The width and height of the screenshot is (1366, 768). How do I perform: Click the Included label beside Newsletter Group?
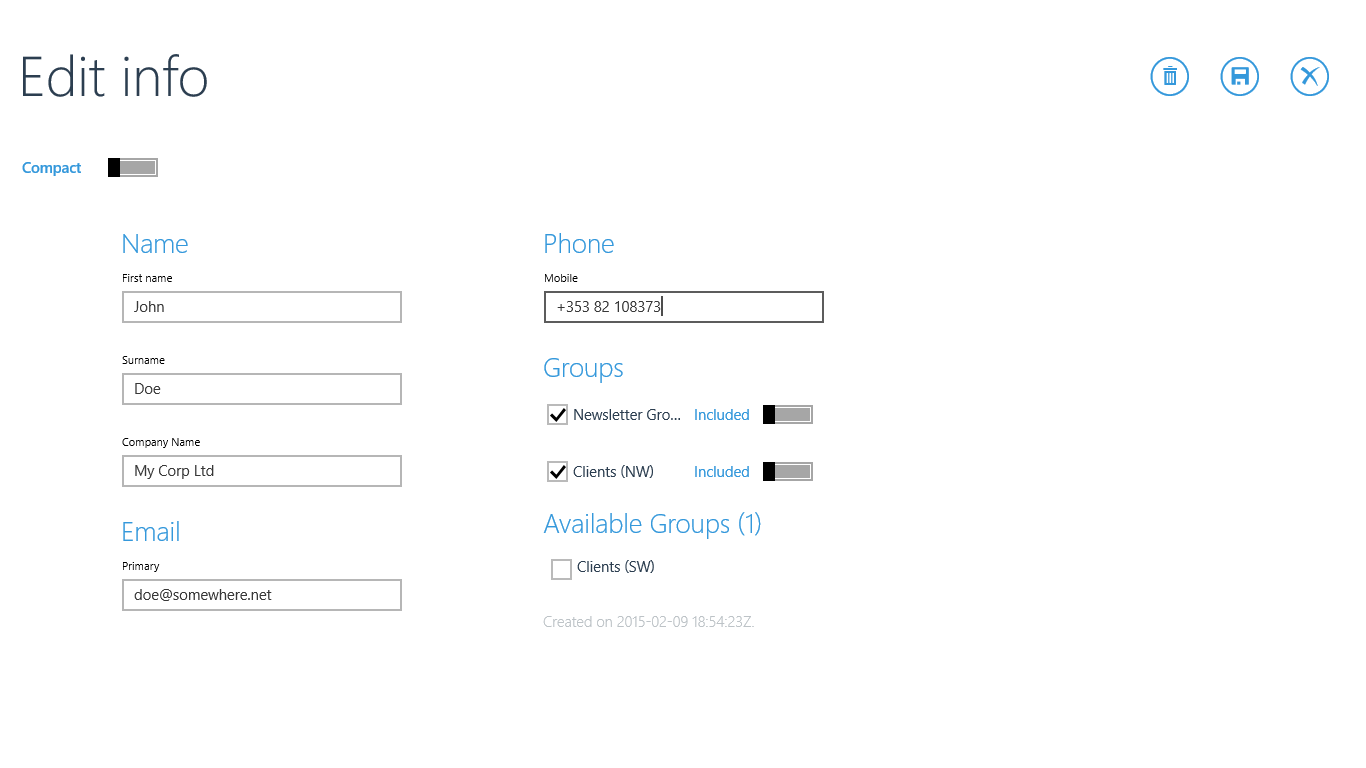click(x=721, y=415)
